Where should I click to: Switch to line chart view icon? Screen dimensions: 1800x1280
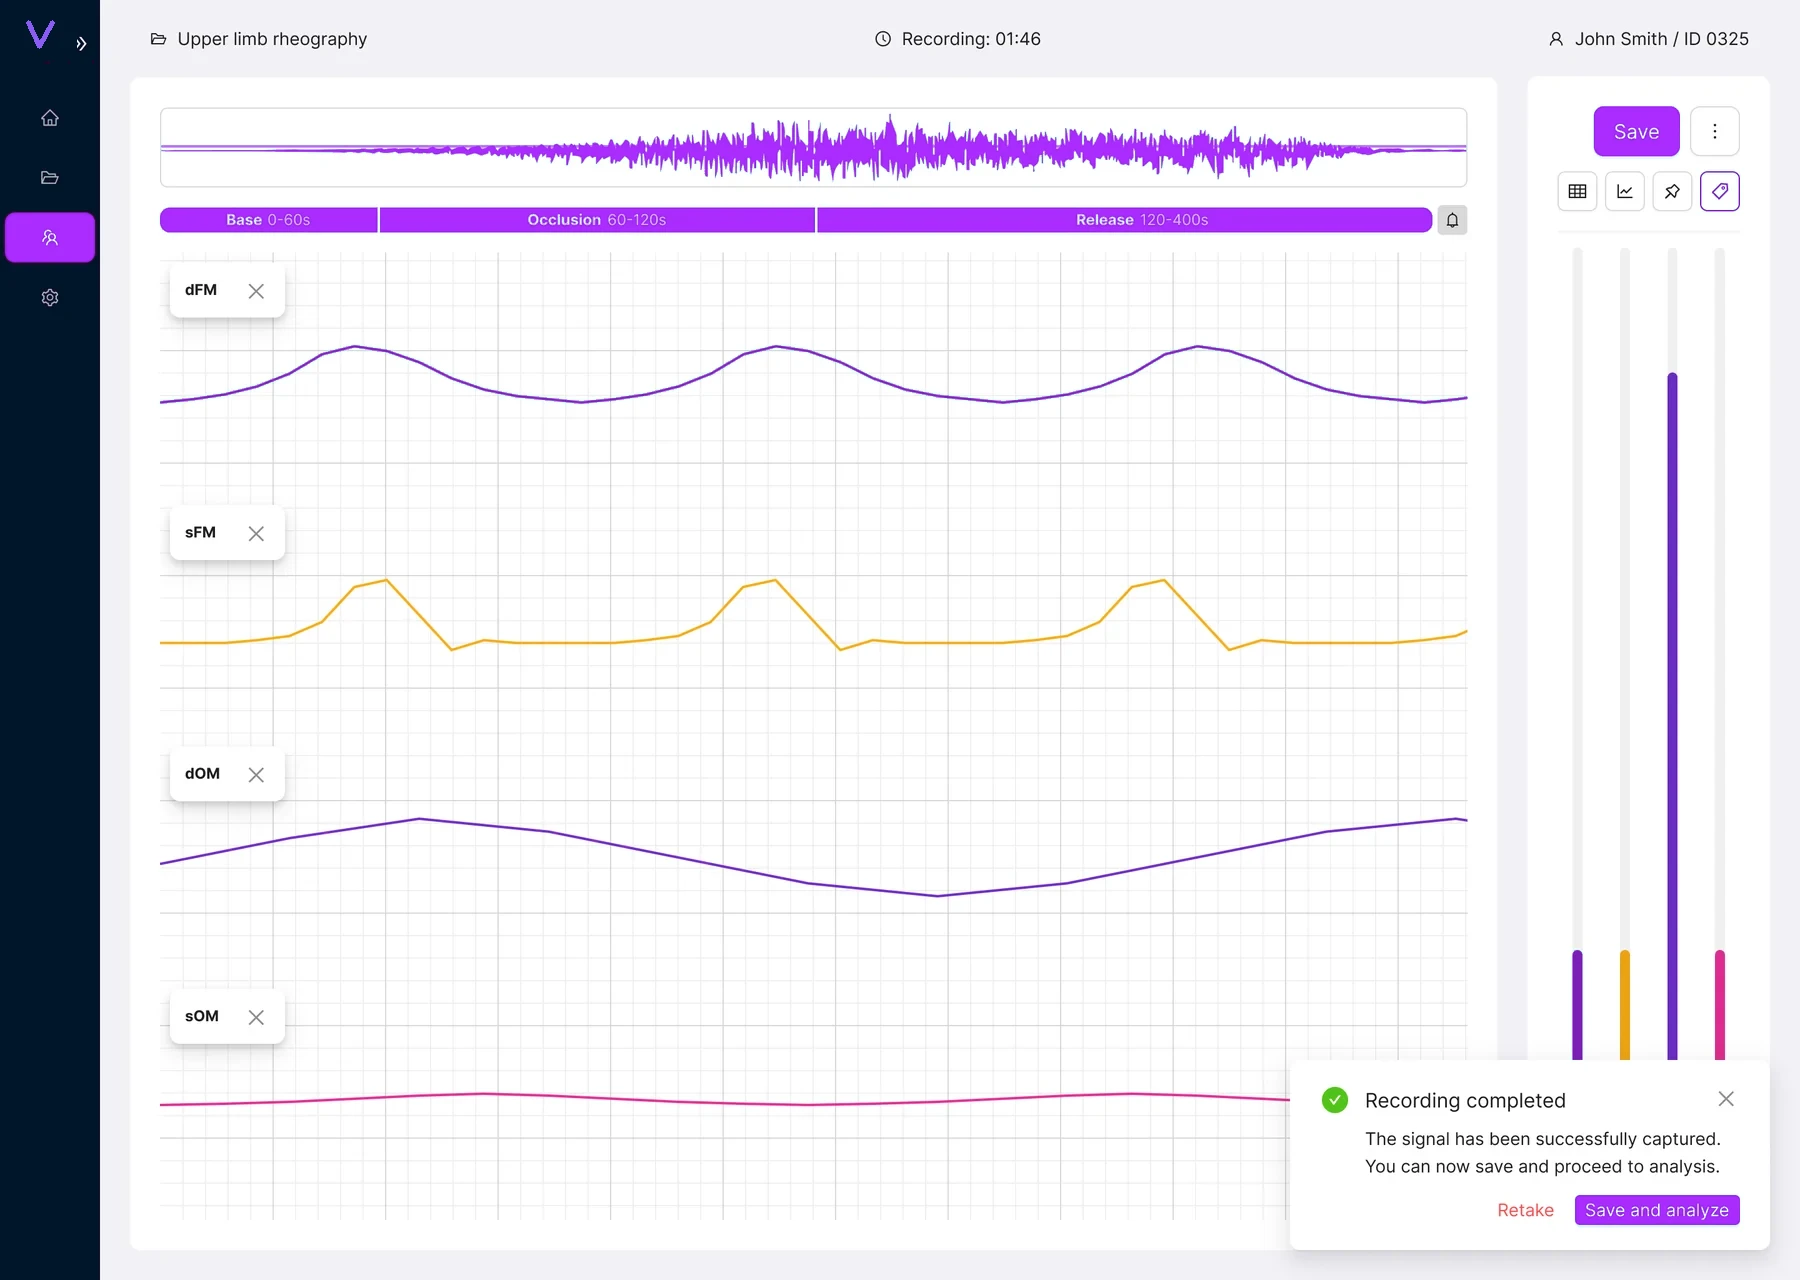pyautogui.click(x=1625, y=191)
